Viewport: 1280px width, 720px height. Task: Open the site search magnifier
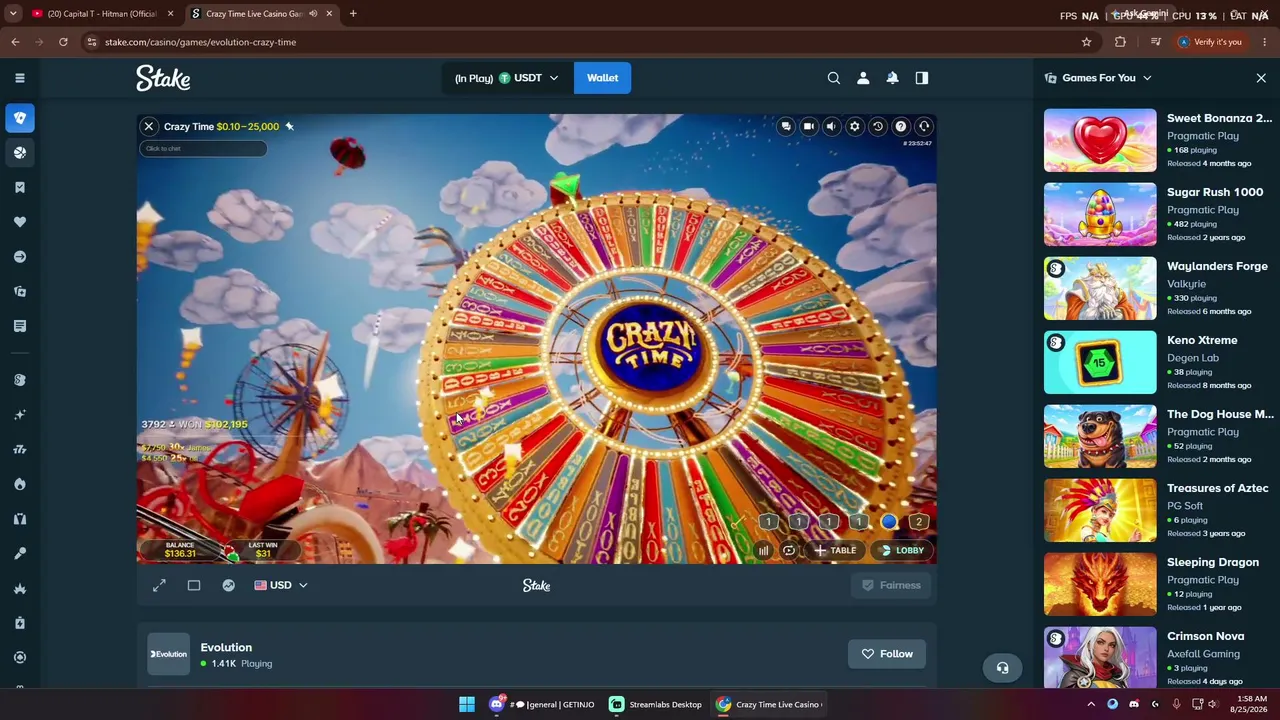point(834,78)
